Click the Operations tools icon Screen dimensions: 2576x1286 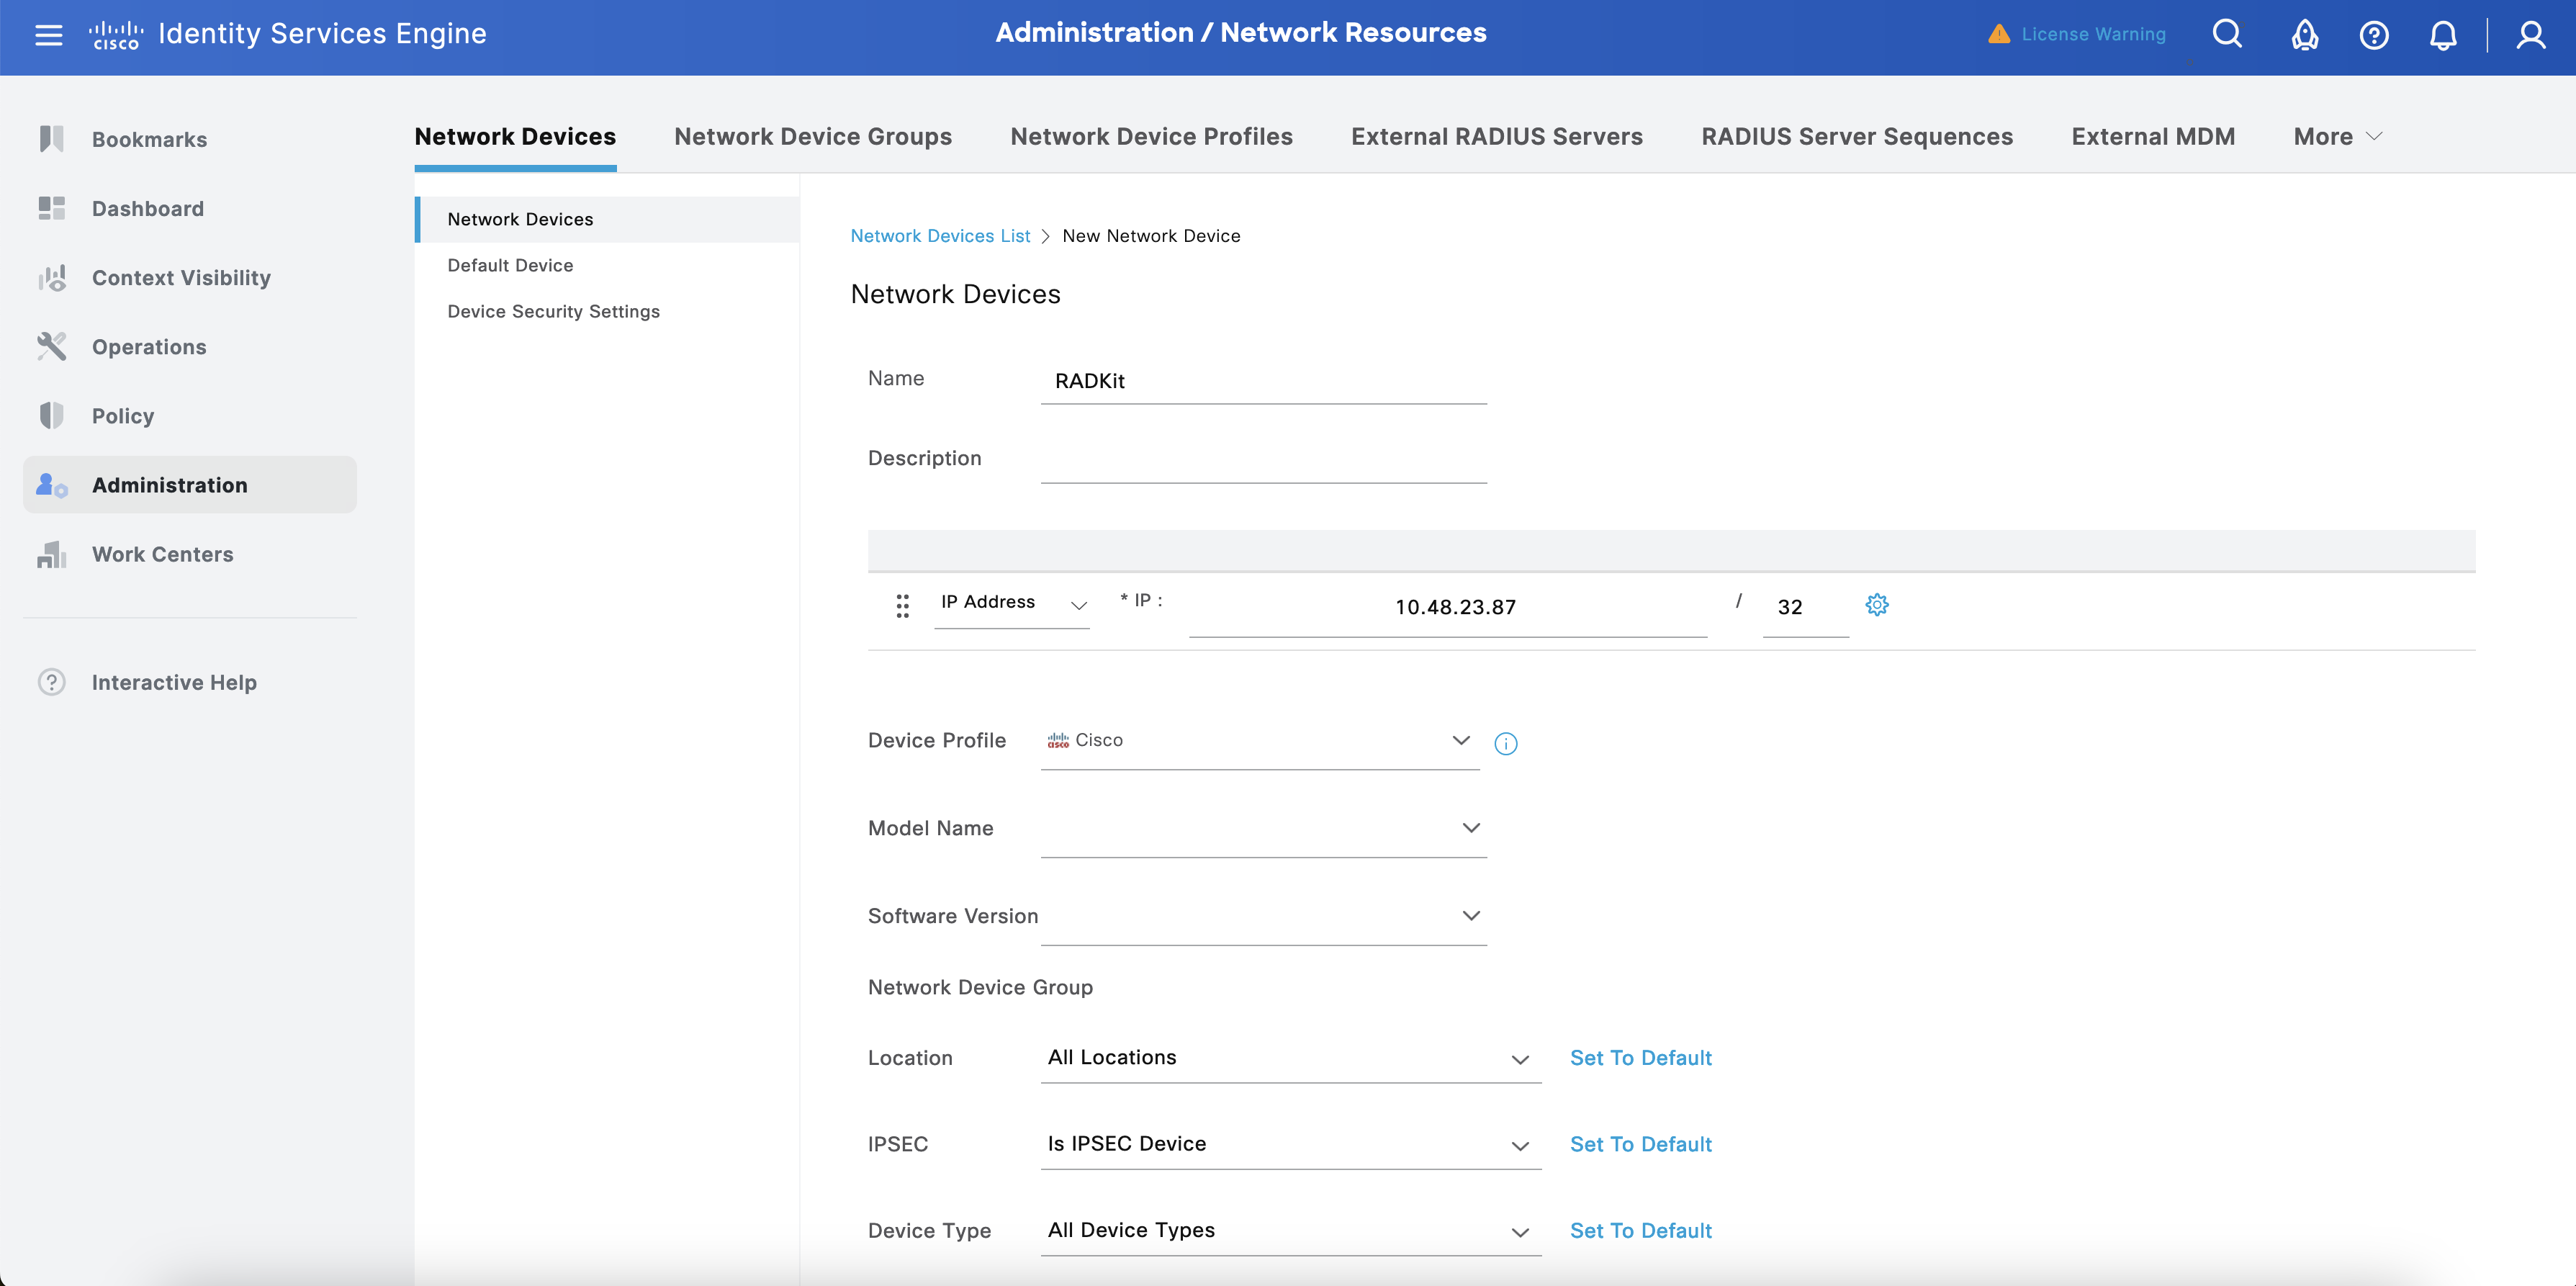point(51,346)
